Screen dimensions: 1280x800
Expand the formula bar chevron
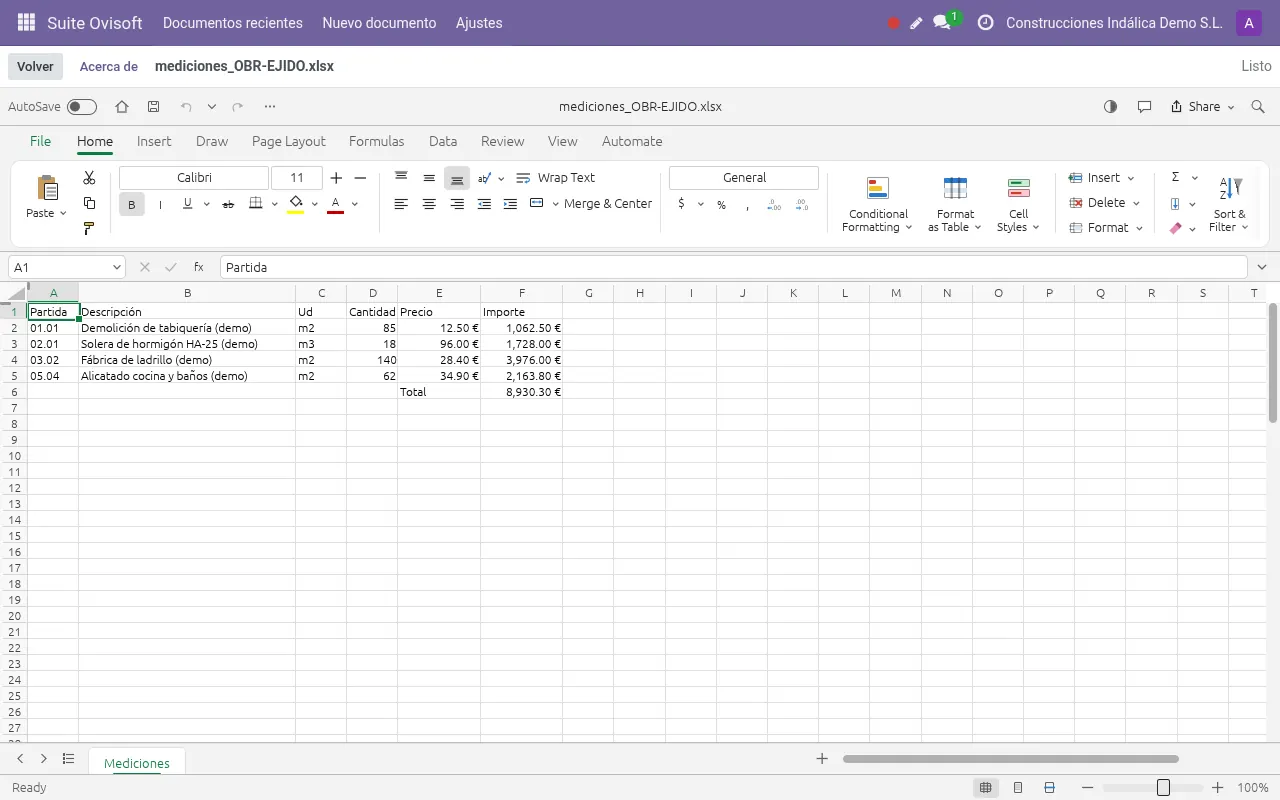point(1262,267)
